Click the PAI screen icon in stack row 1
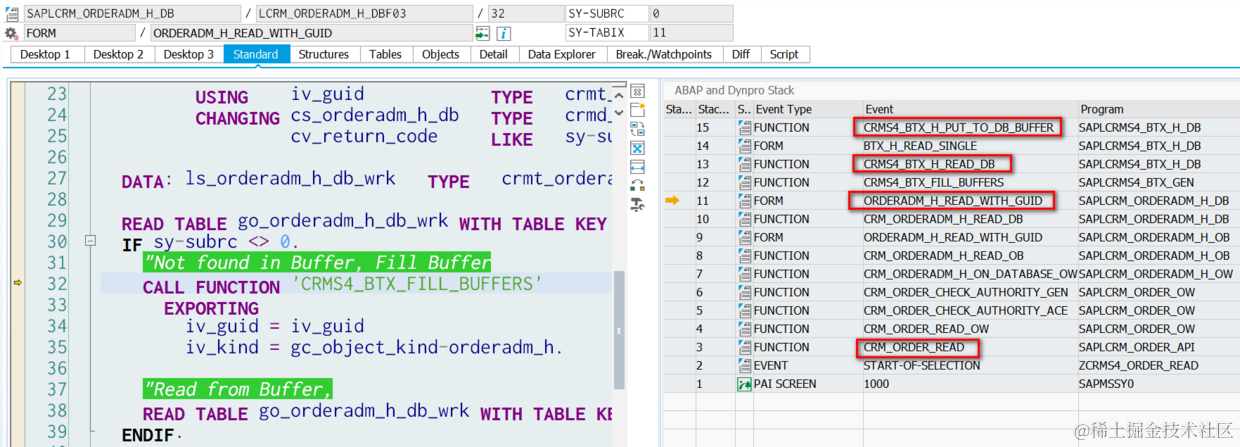Screen dimensions: 1240x447 point(744,383)
